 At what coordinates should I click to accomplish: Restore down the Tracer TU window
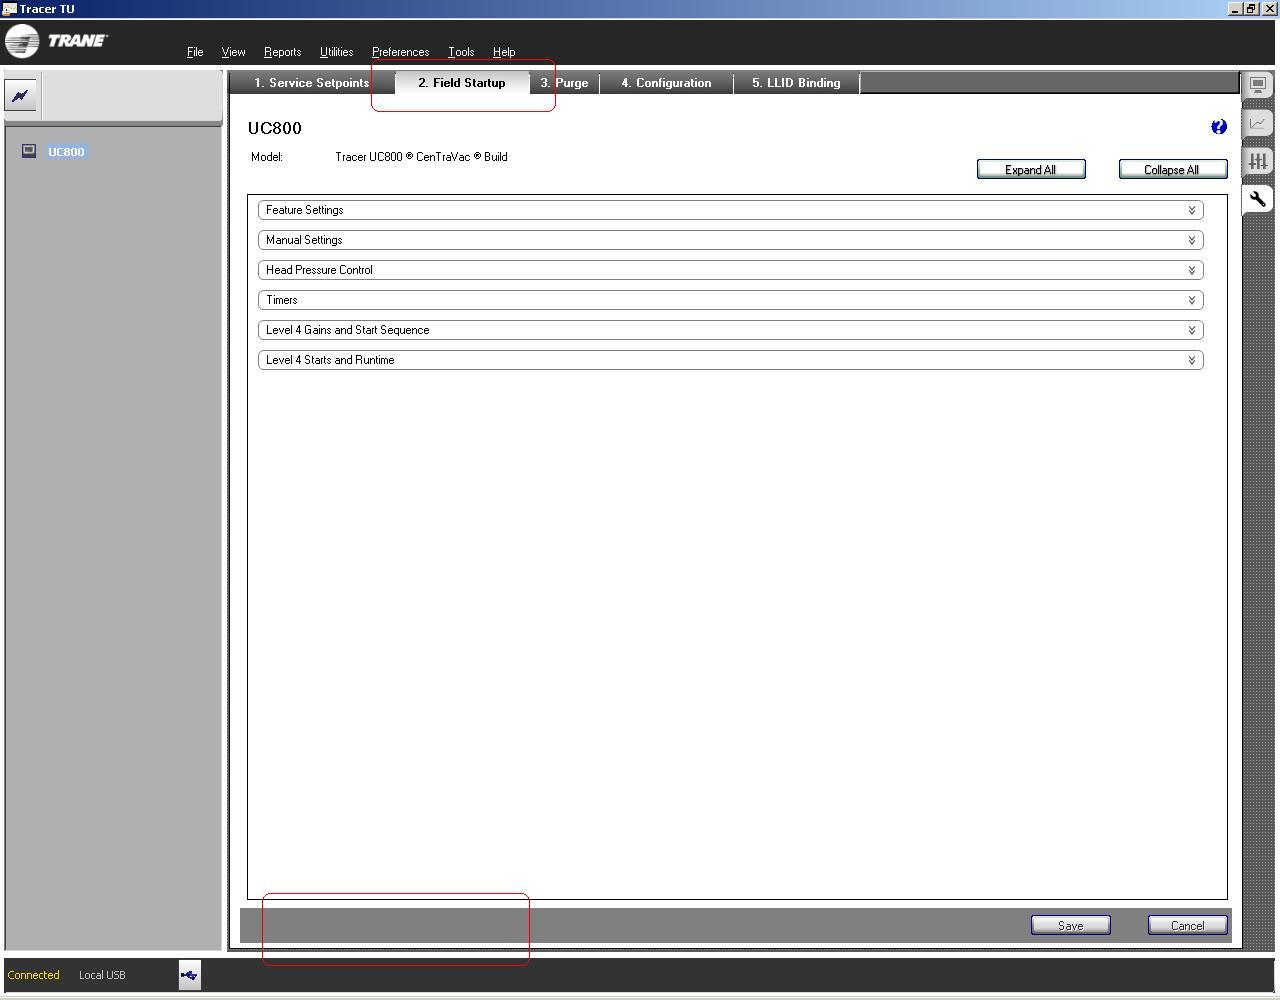[1252, 9]
